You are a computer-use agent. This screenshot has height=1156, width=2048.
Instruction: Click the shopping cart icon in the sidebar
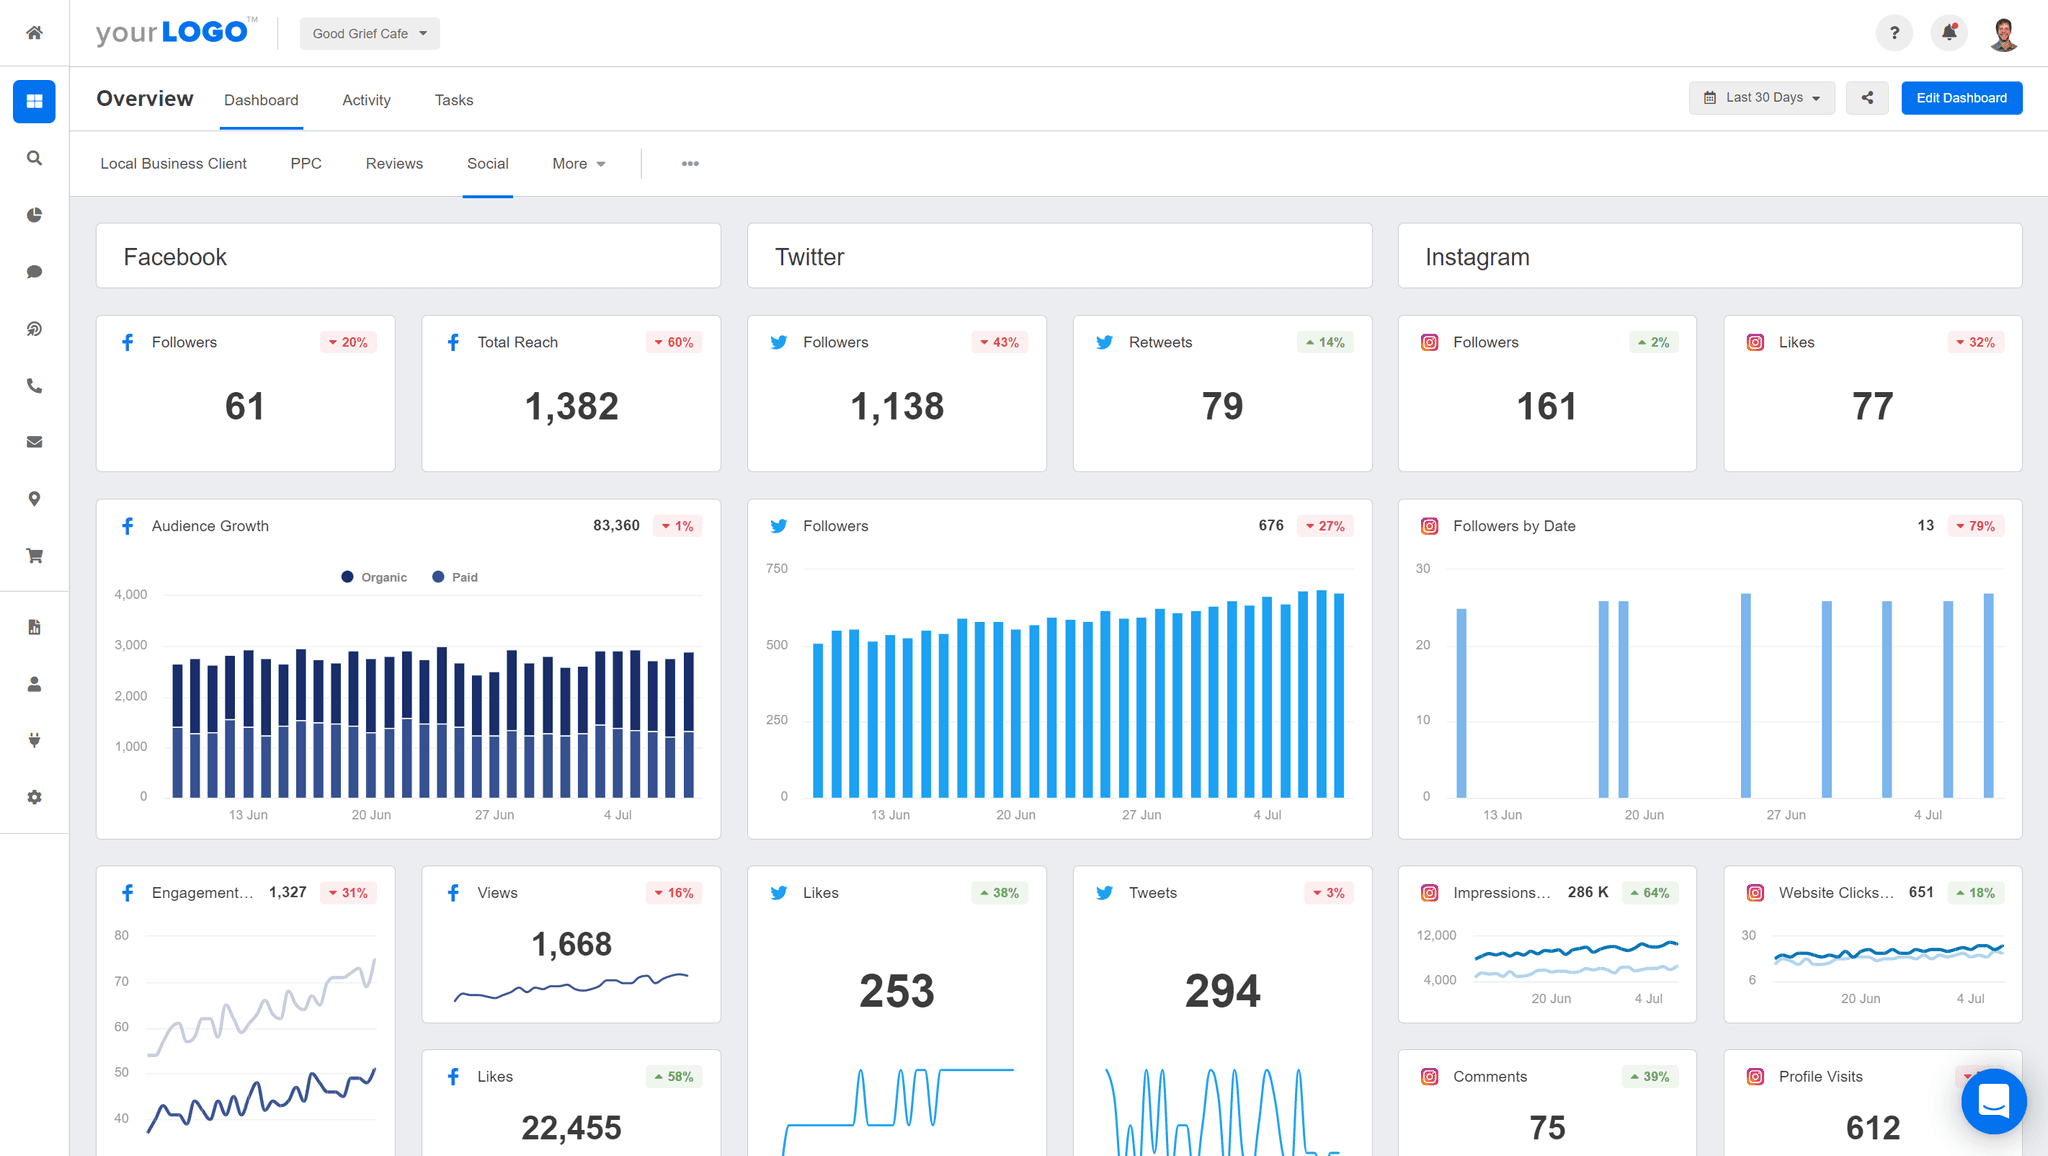[33, 555]
